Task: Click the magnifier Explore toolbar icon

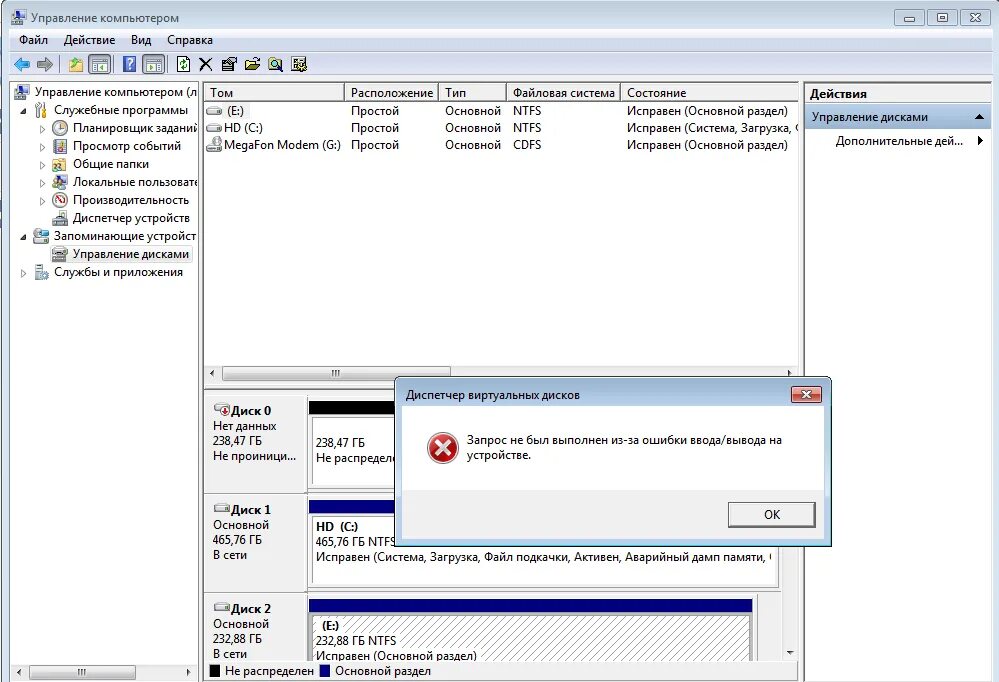Action: pos(275,64)
